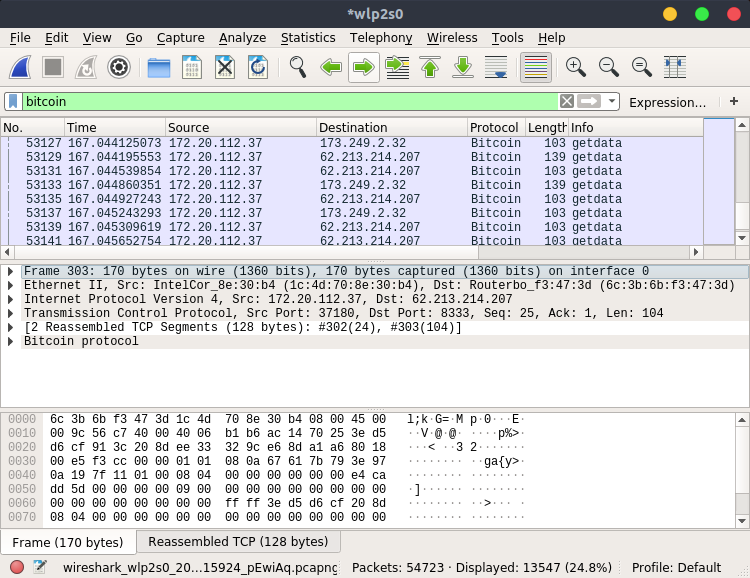Open the Tools menu
The width and height of the screenshot is (750, 578).
[x=507, y=38]
